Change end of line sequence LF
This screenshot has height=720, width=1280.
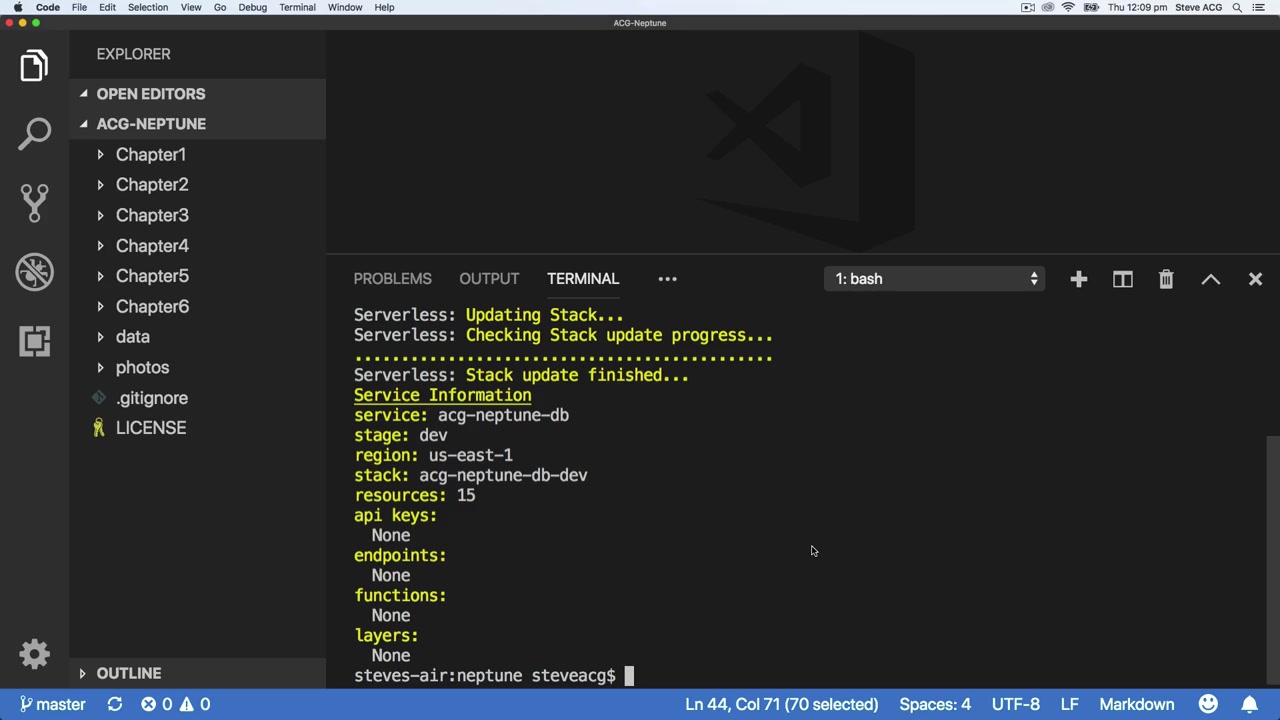(x=1069, y=704)
